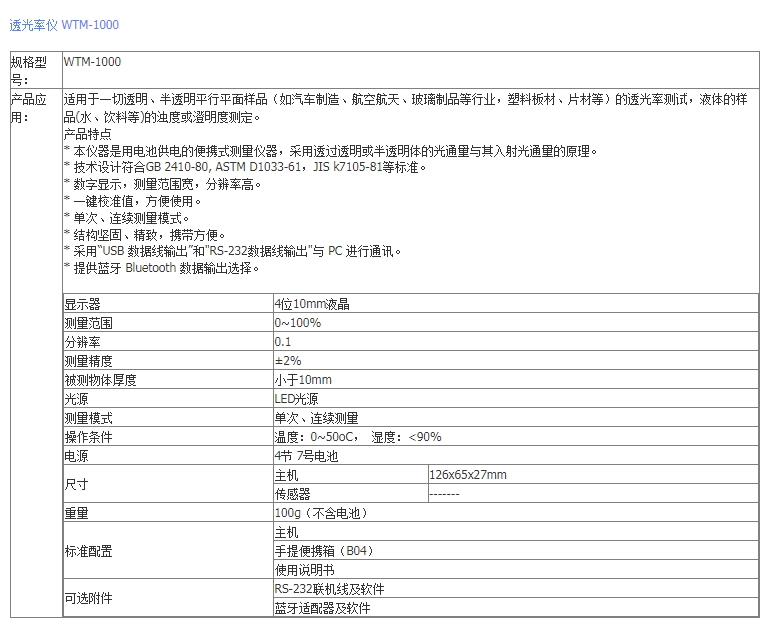Viewport: 773px width, 629px height.
Task: Select the 分辨率 row label
Action: point(83,342)
